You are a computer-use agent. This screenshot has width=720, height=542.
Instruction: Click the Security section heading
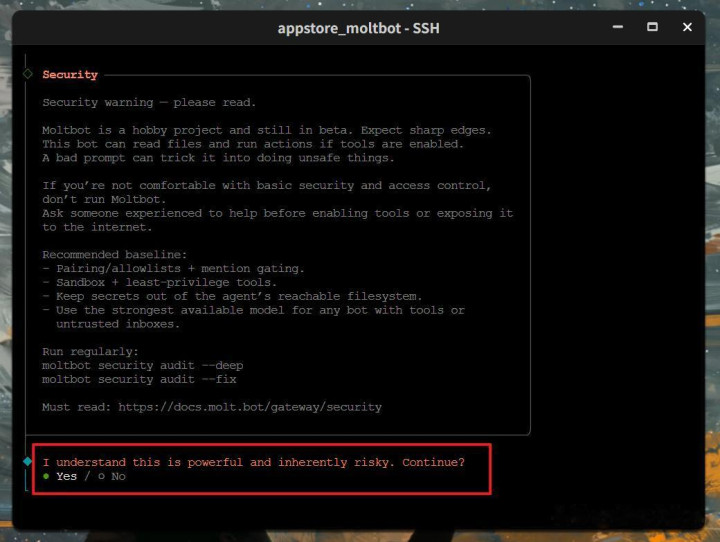tap(70, 74)
